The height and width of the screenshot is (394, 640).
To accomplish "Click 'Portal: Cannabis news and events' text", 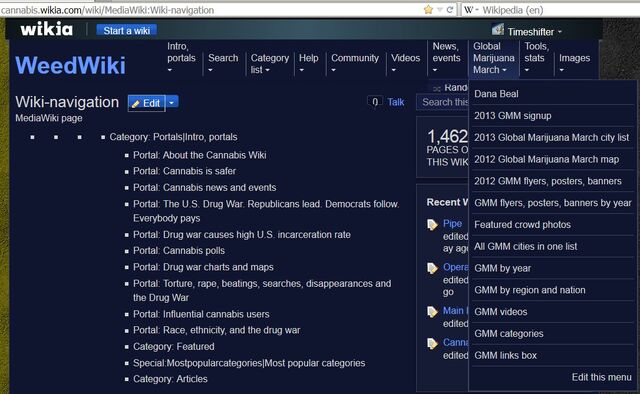I will pyautogui.click(x=204, y=187).
